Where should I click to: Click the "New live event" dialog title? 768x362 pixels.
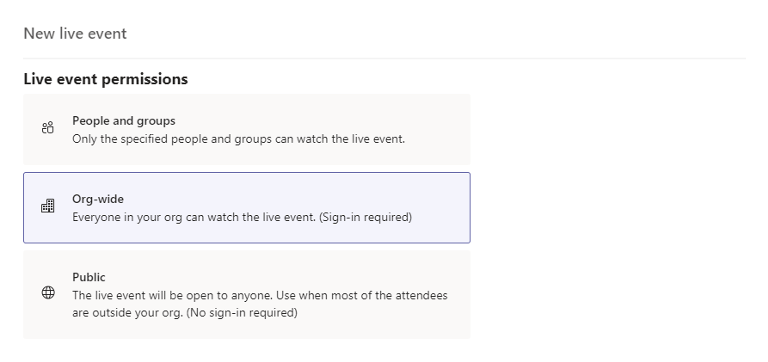(75, 33)
